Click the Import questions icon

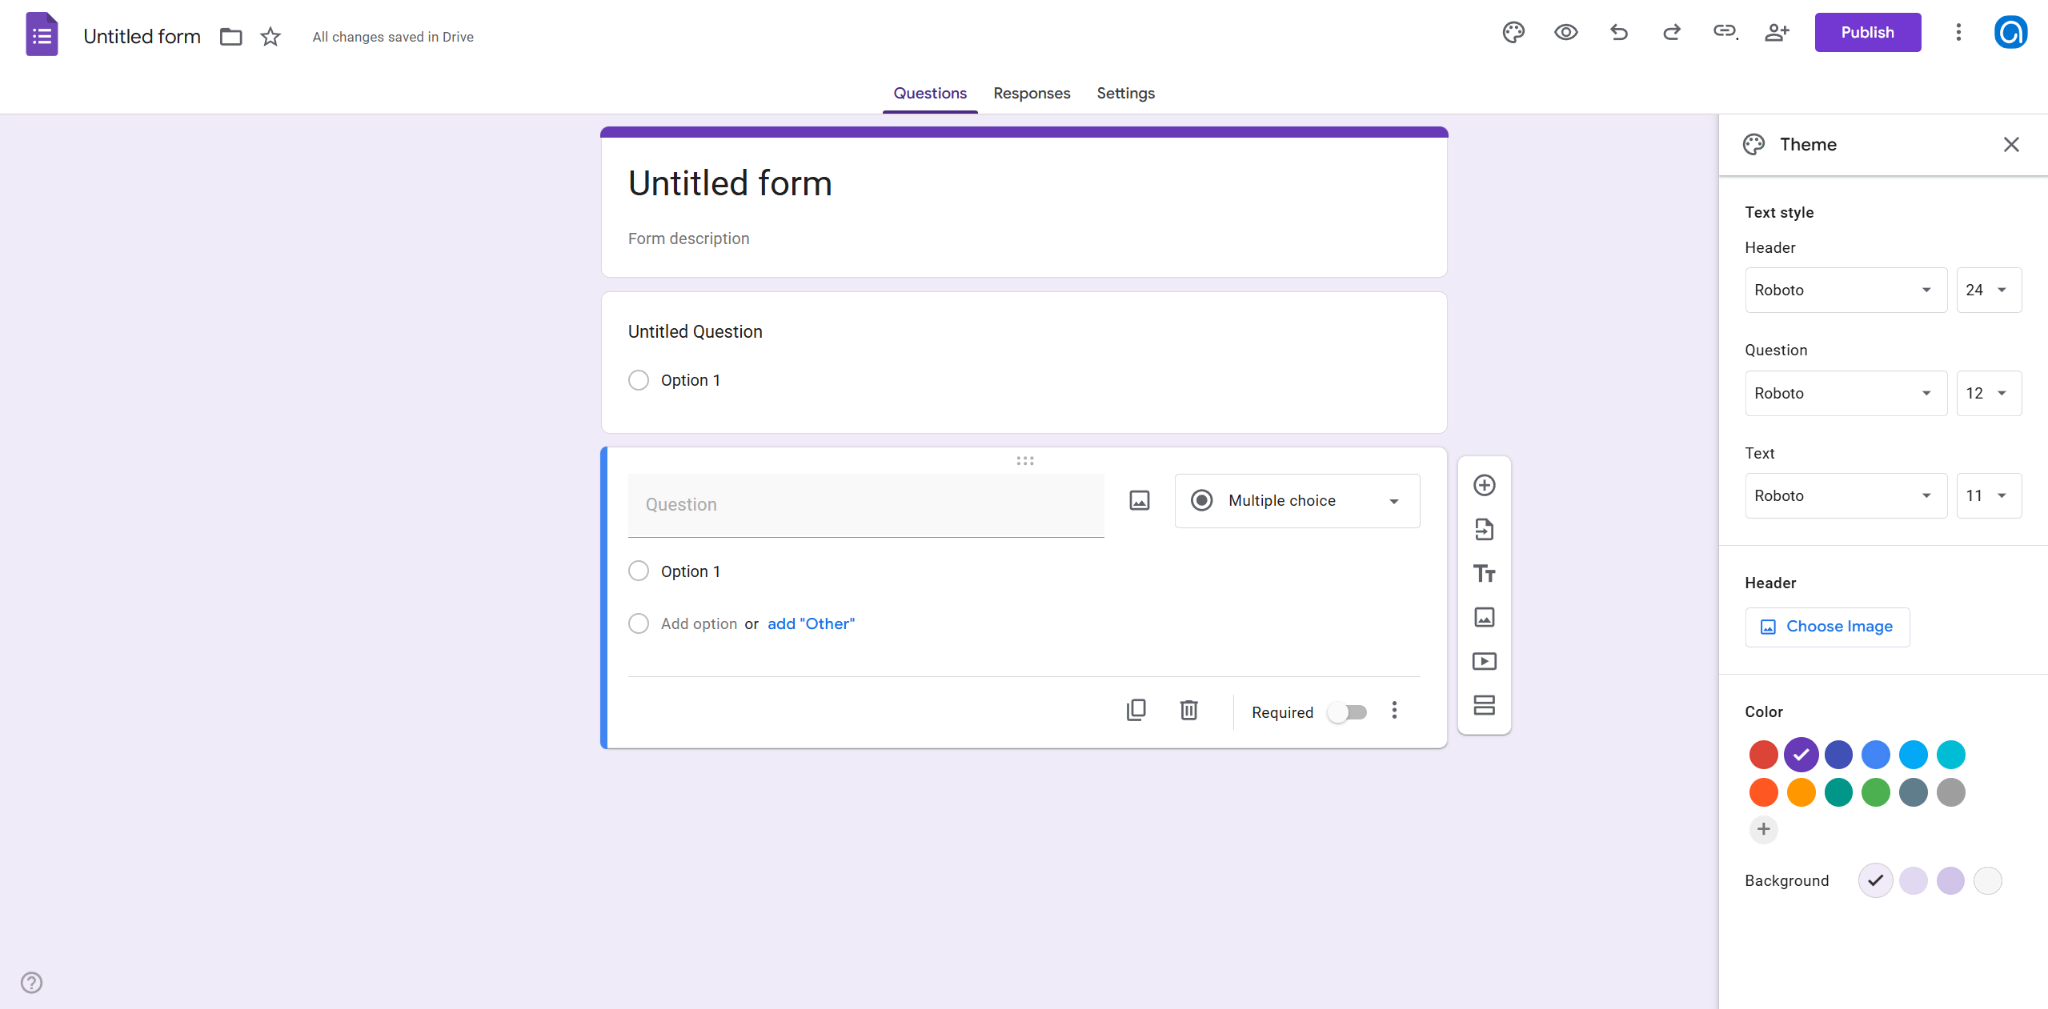click(x=1484, y=529)
